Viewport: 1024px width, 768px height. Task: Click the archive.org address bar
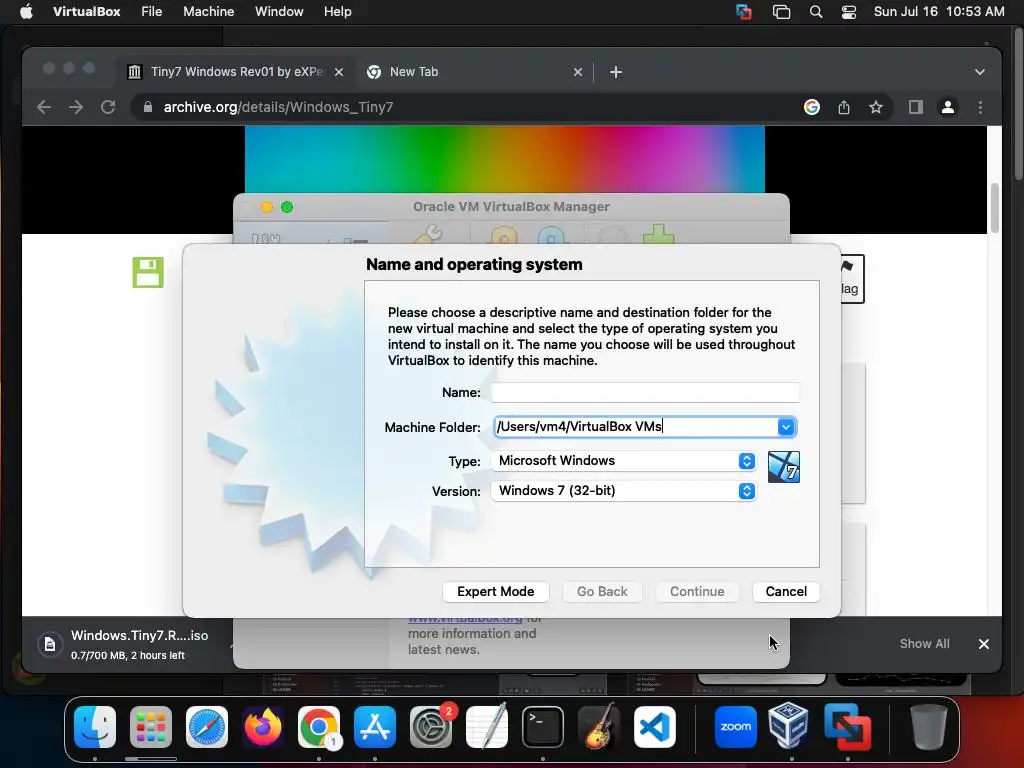(x=470, y=107)
